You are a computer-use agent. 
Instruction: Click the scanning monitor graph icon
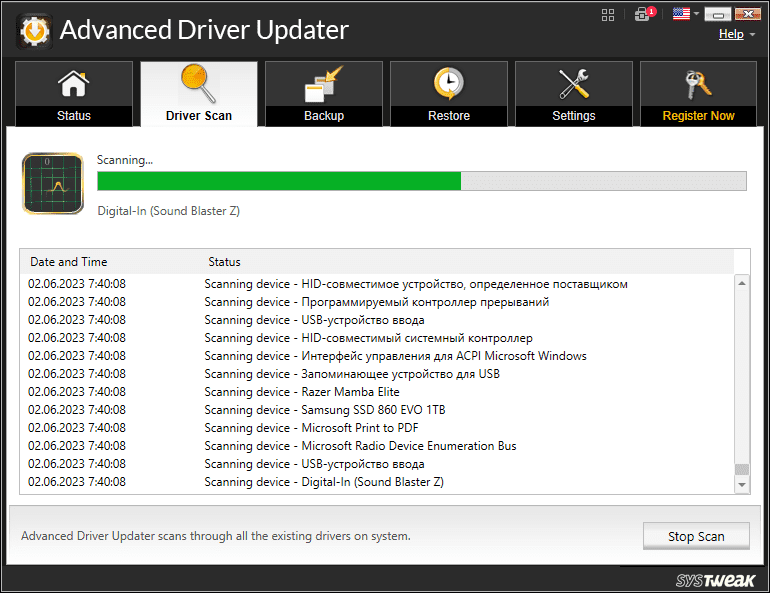coord(53,184)
